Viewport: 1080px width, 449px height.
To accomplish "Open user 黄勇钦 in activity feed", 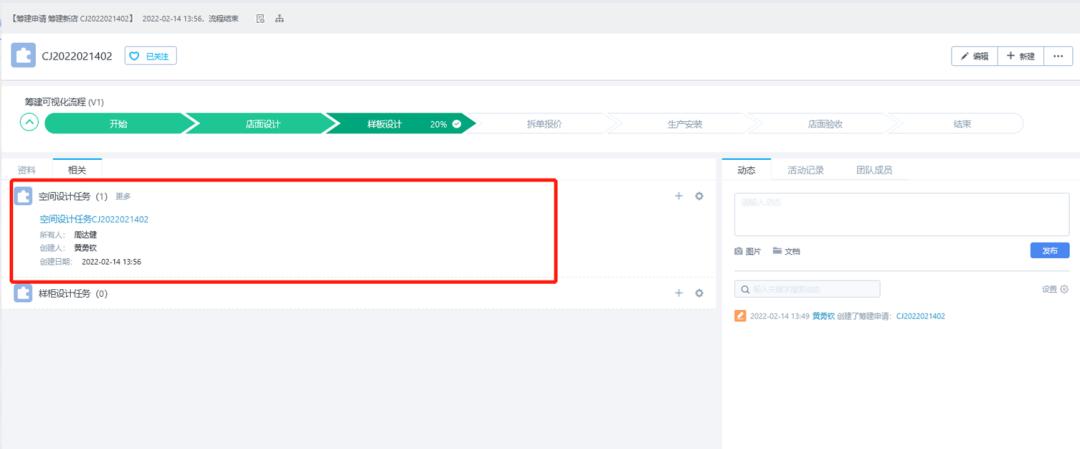I will pyautogui.click(x=823, y=317).
